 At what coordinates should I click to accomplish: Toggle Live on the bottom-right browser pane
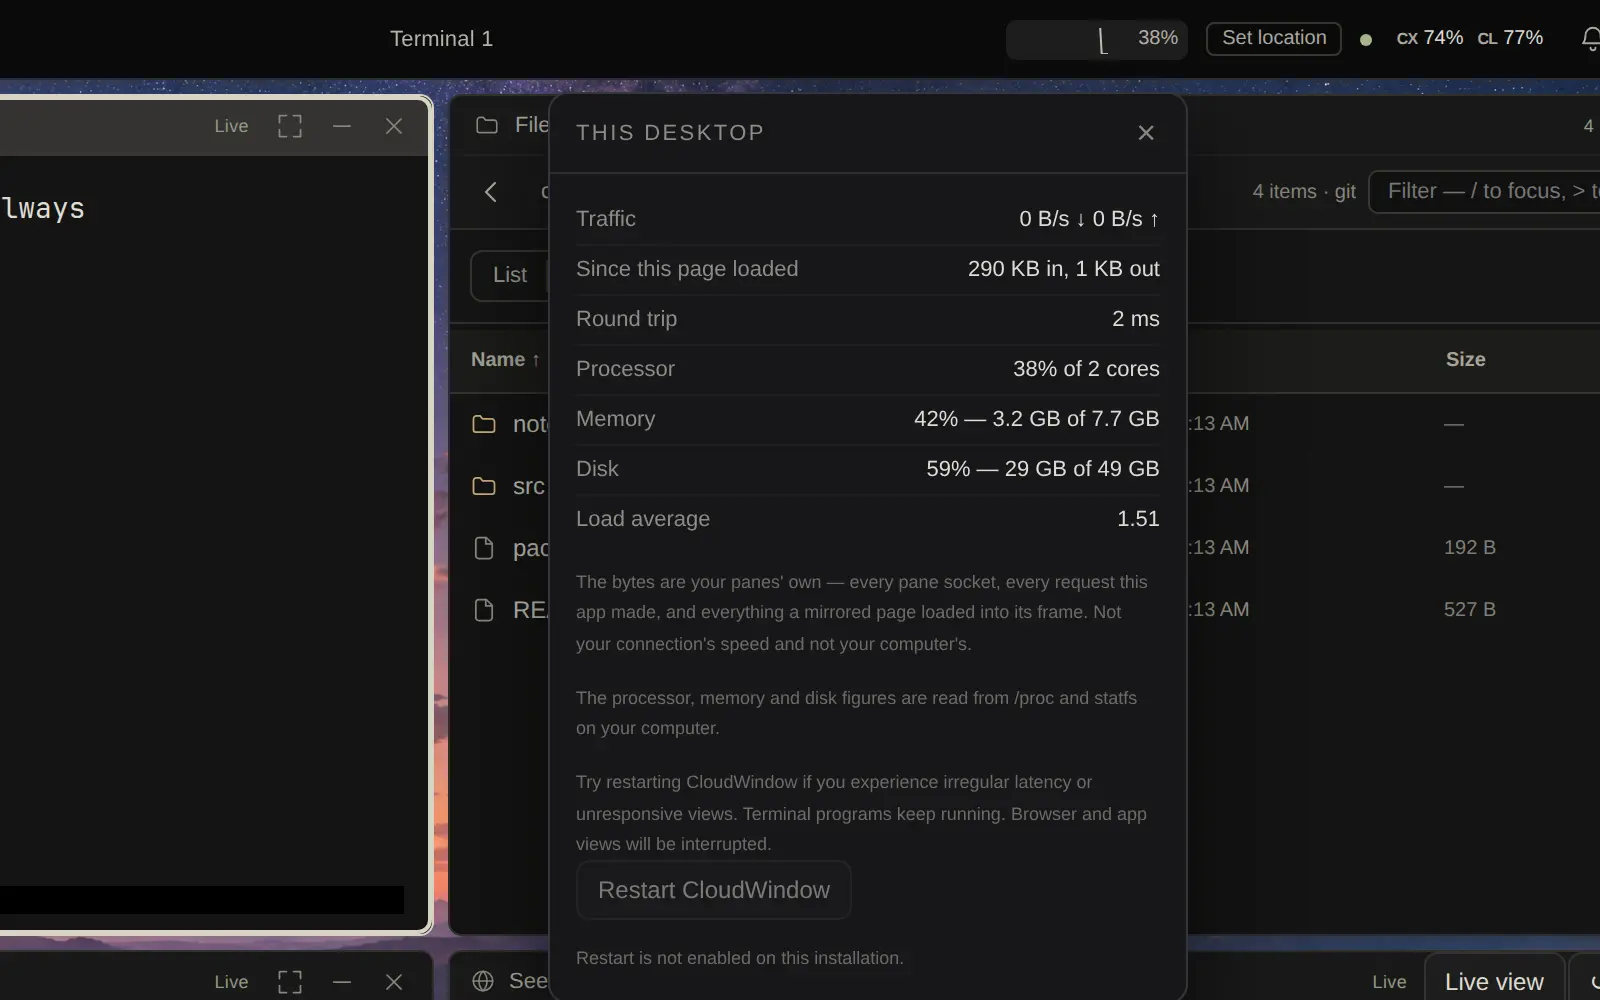tap(1389, 982)
